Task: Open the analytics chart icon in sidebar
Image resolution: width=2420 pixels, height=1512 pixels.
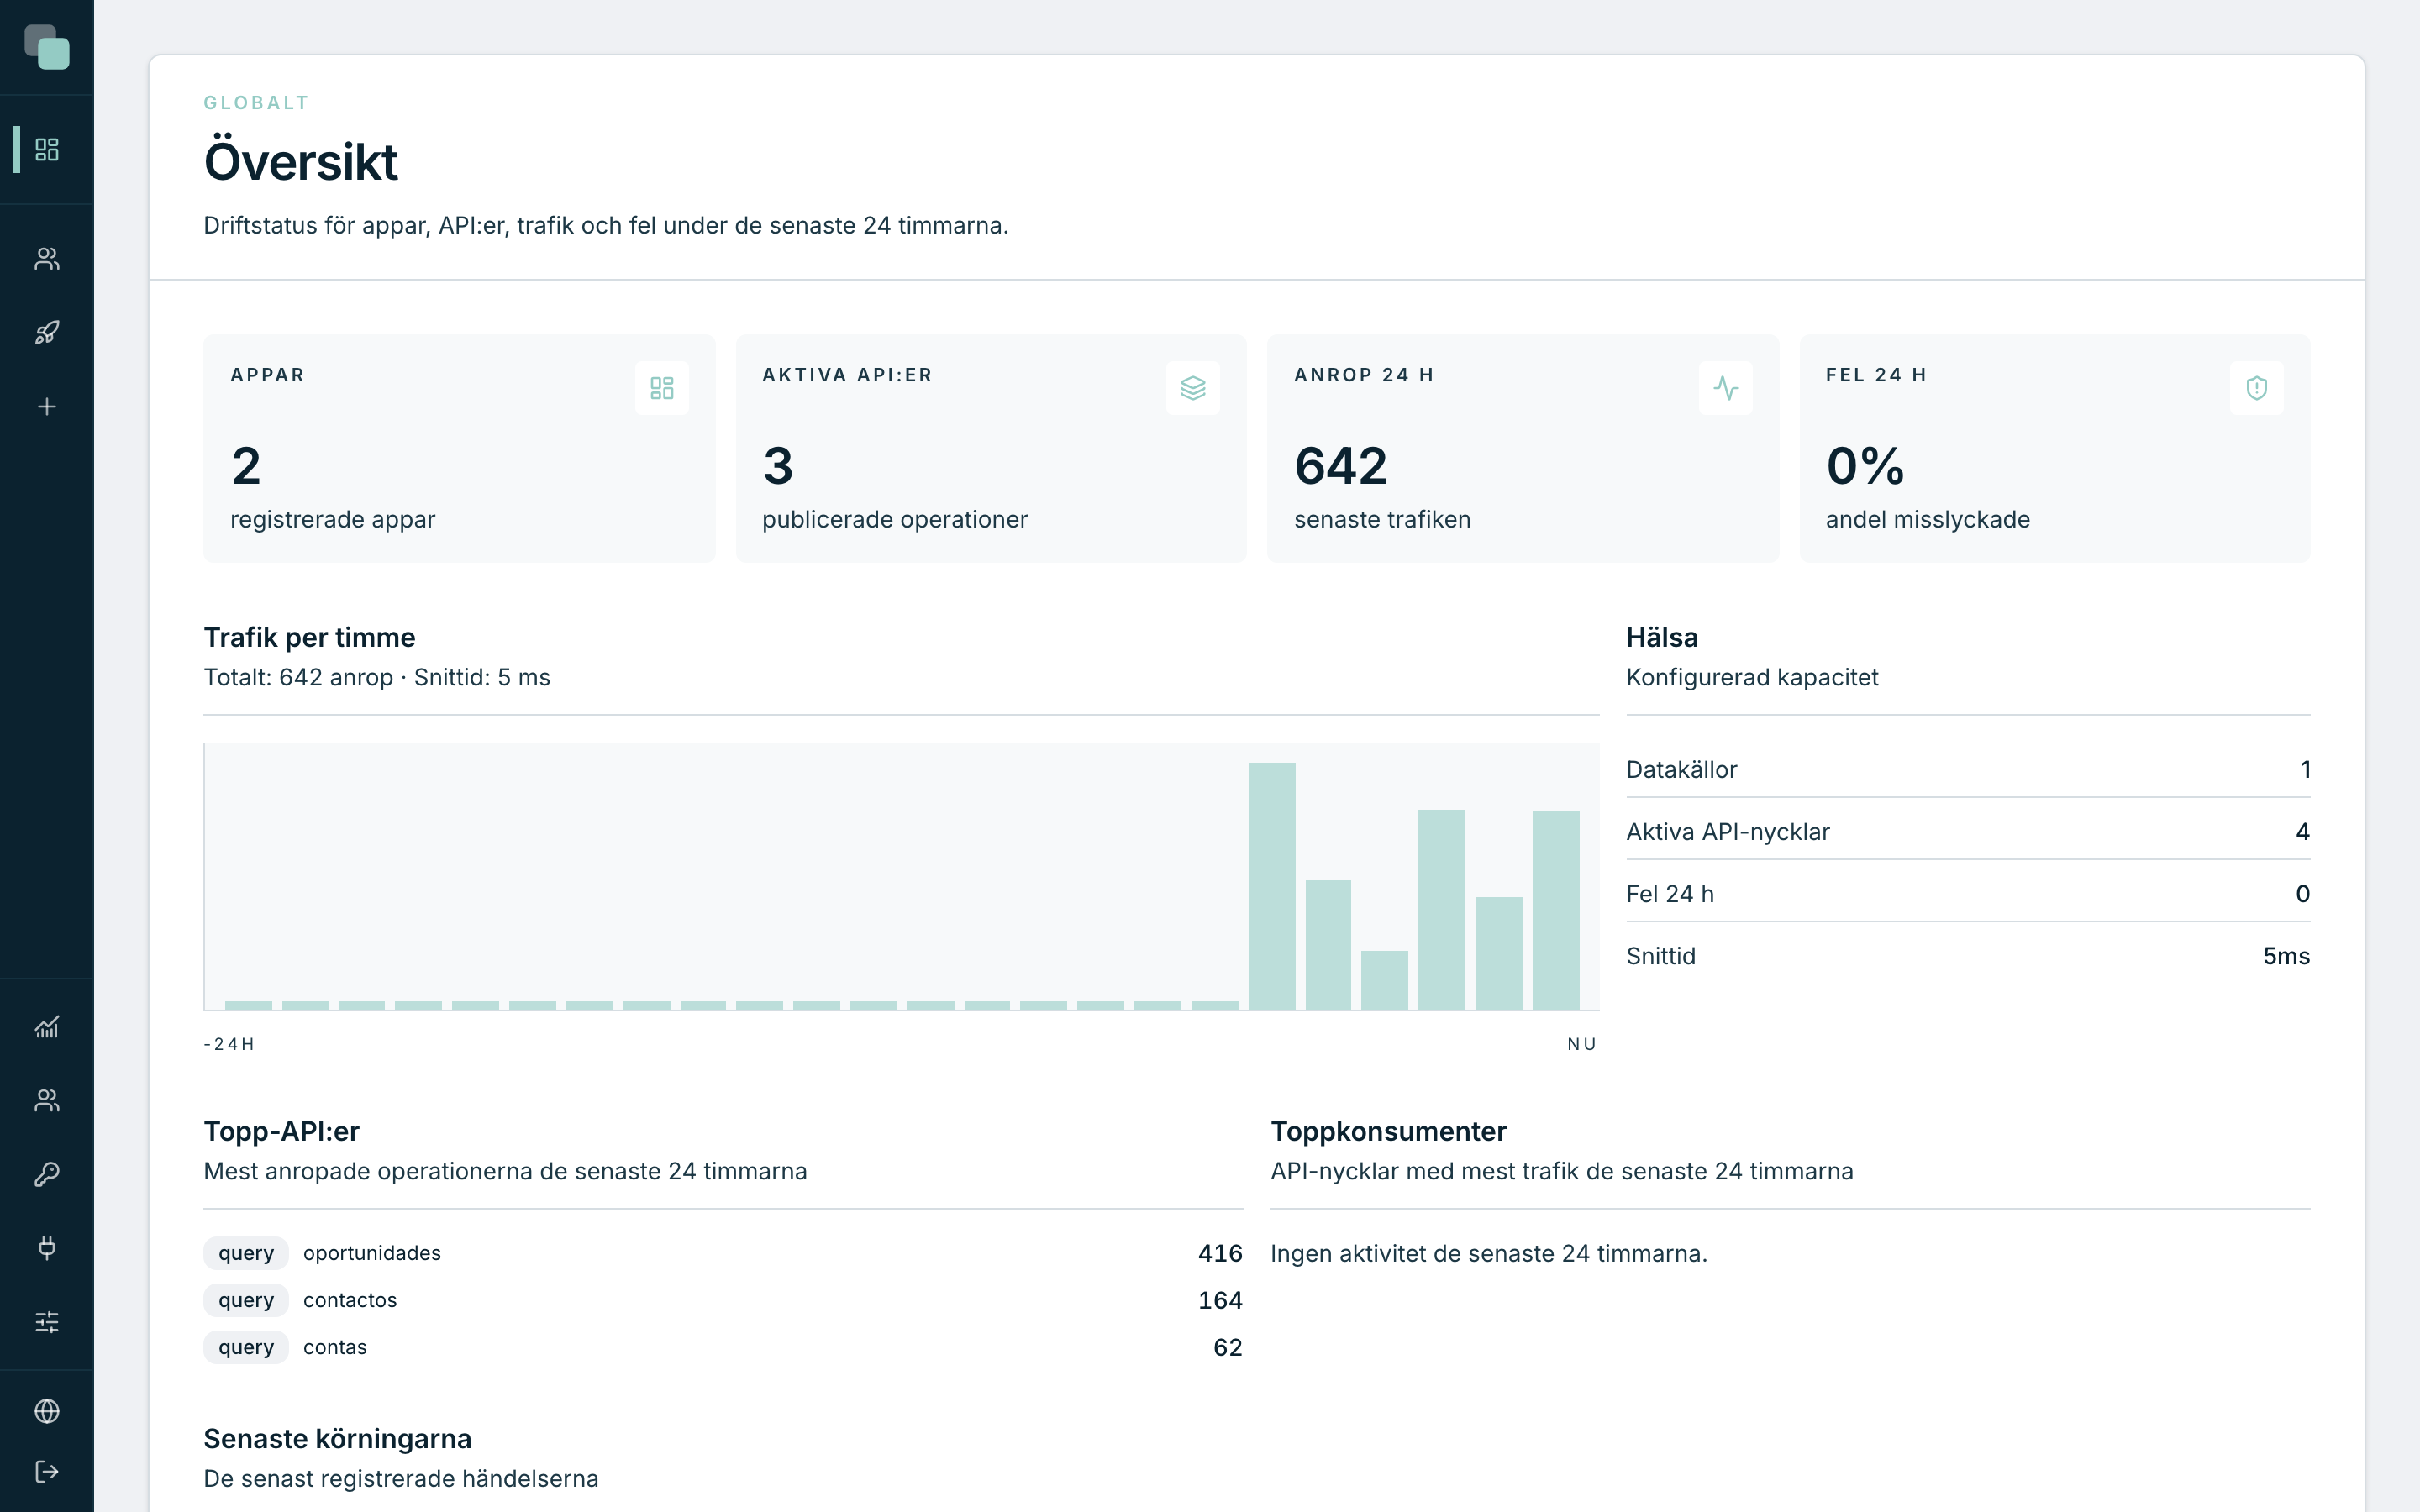Action: coord(47,1027)
